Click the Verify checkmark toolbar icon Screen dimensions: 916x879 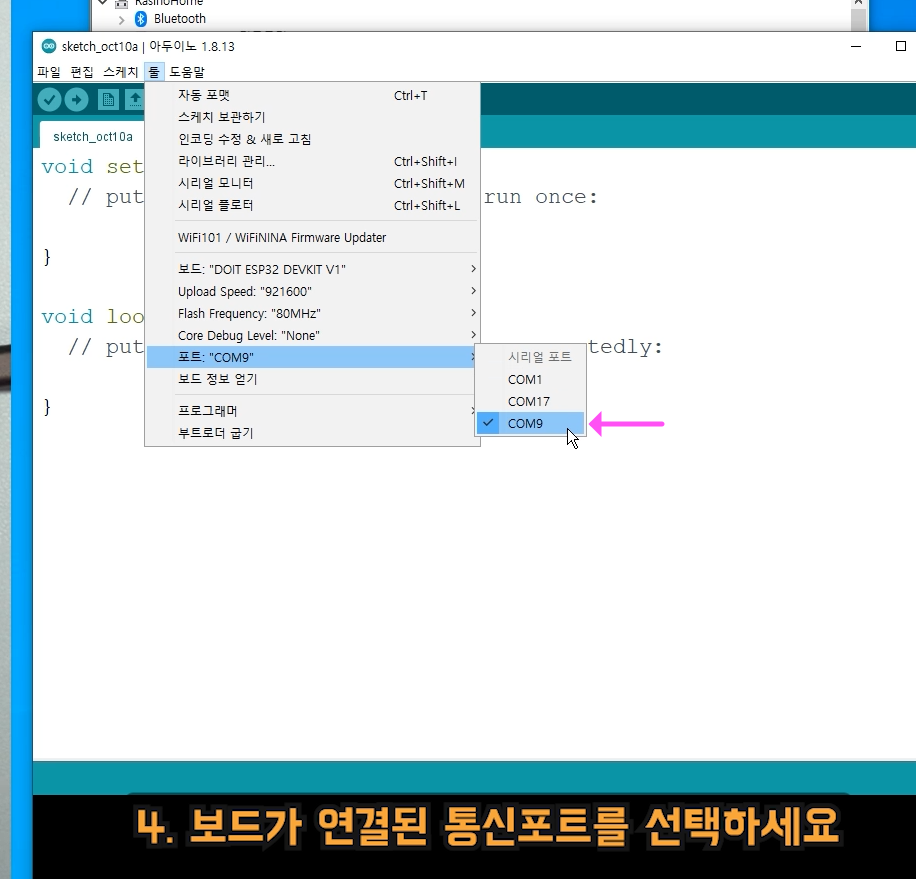50,100
